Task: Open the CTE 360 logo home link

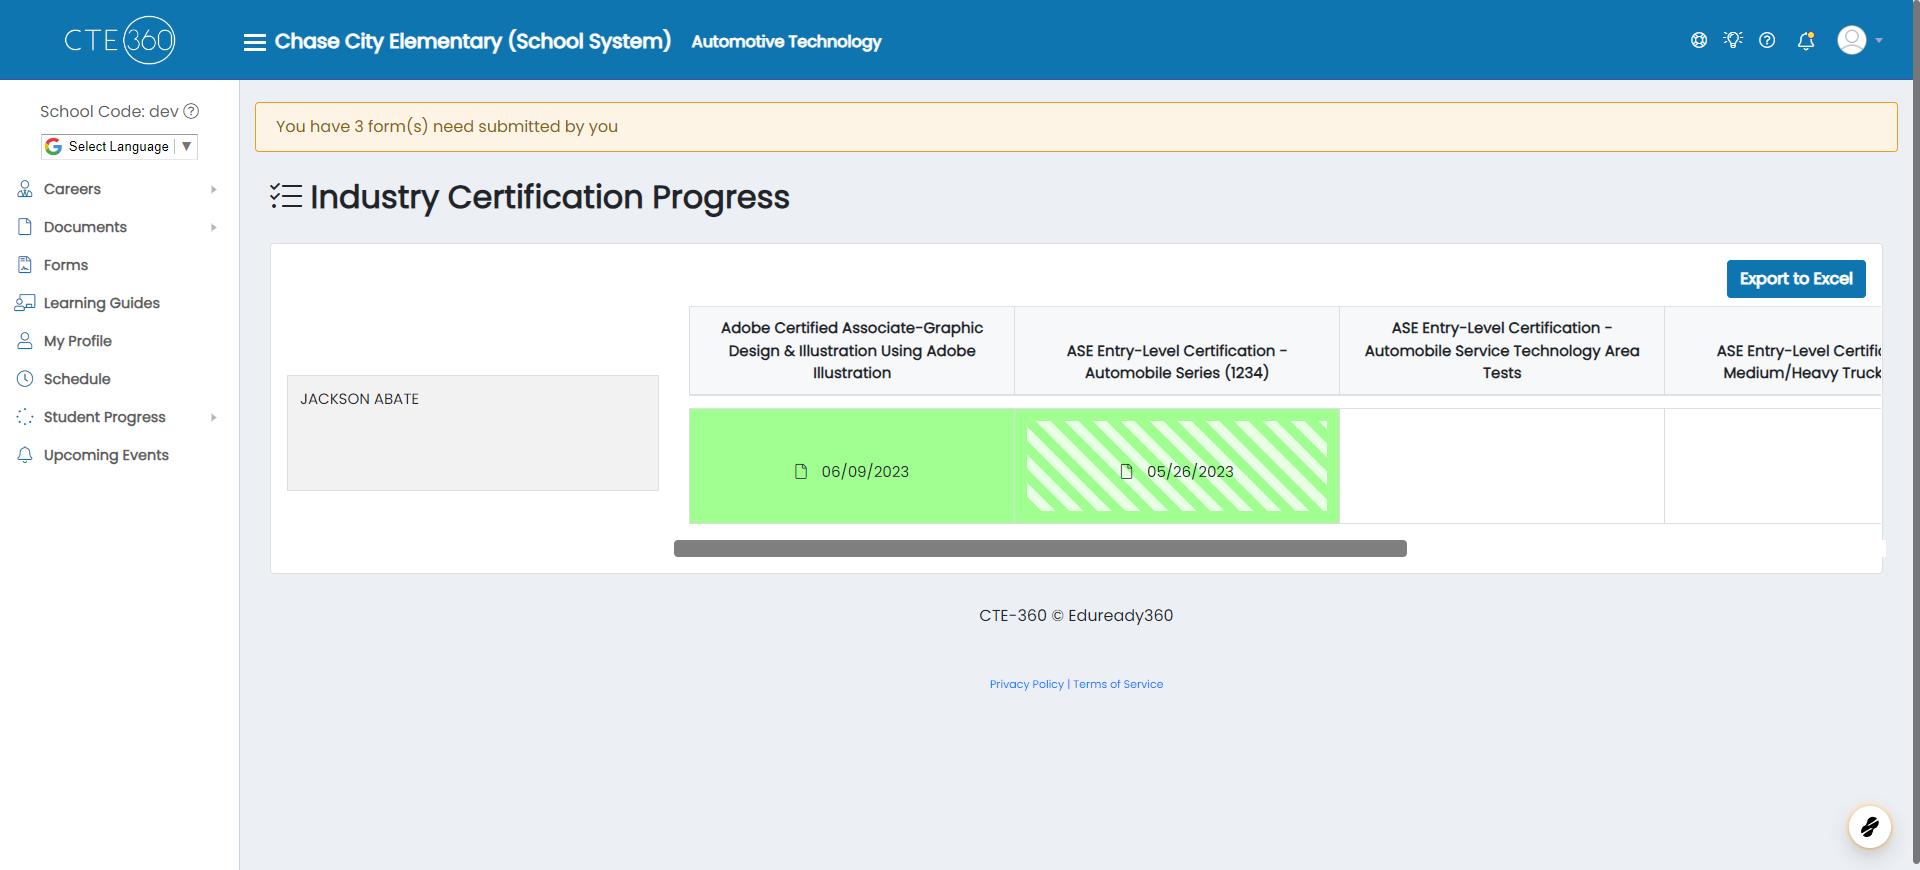Action: click(x=119, y=40)
